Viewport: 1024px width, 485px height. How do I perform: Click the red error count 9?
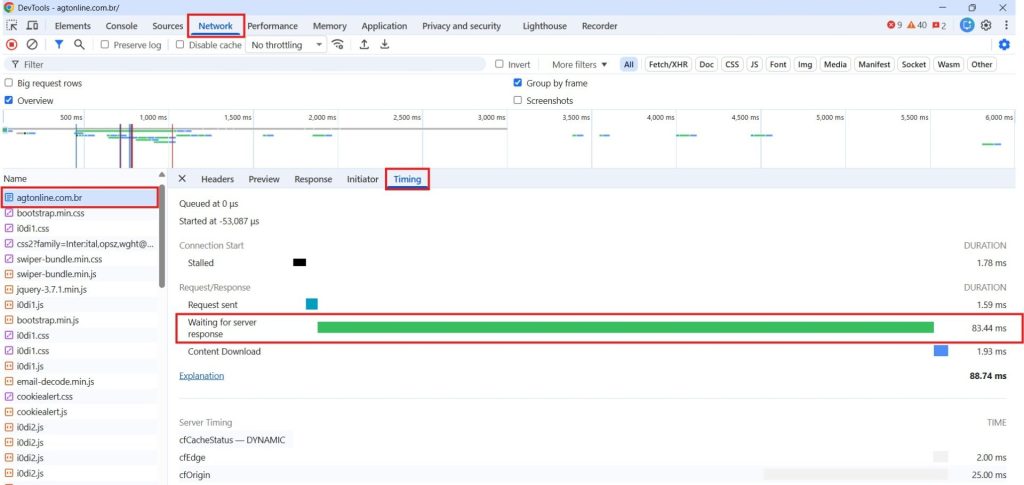point(894,25)
